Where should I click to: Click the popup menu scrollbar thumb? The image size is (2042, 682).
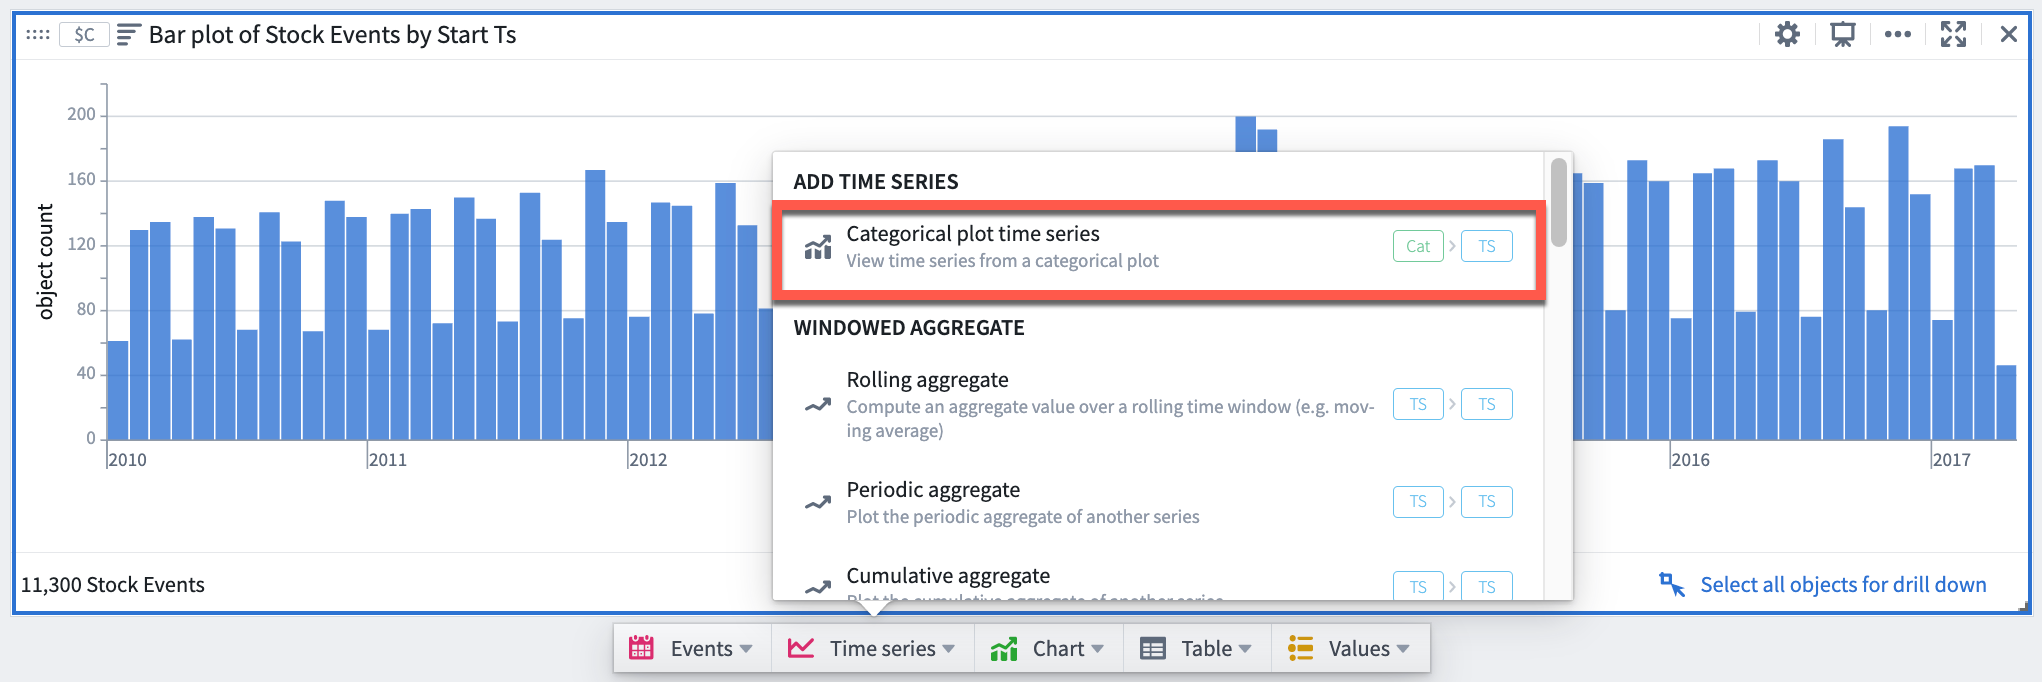(1558, 202)
